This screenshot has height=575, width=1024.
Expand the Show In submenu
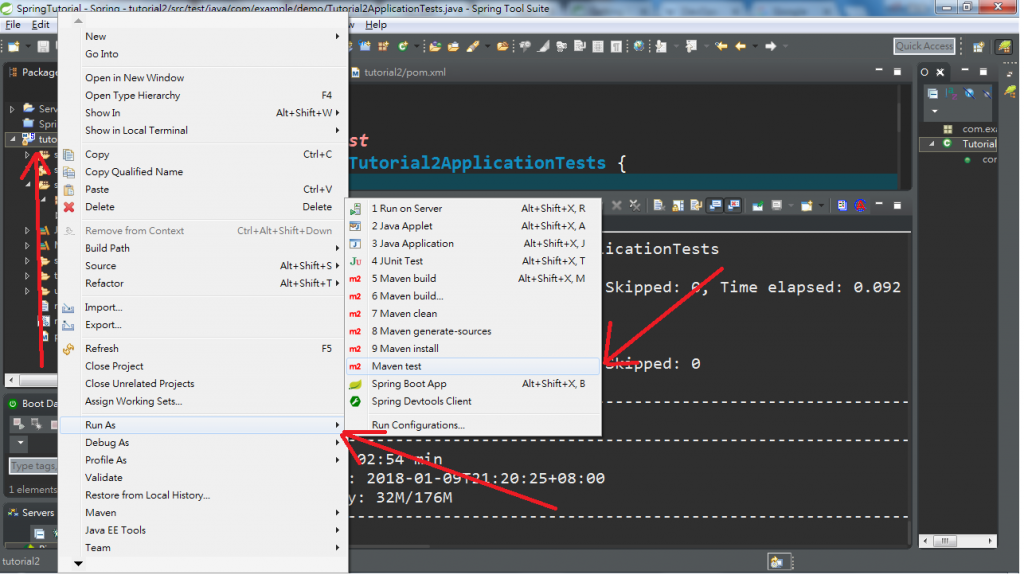203,113
